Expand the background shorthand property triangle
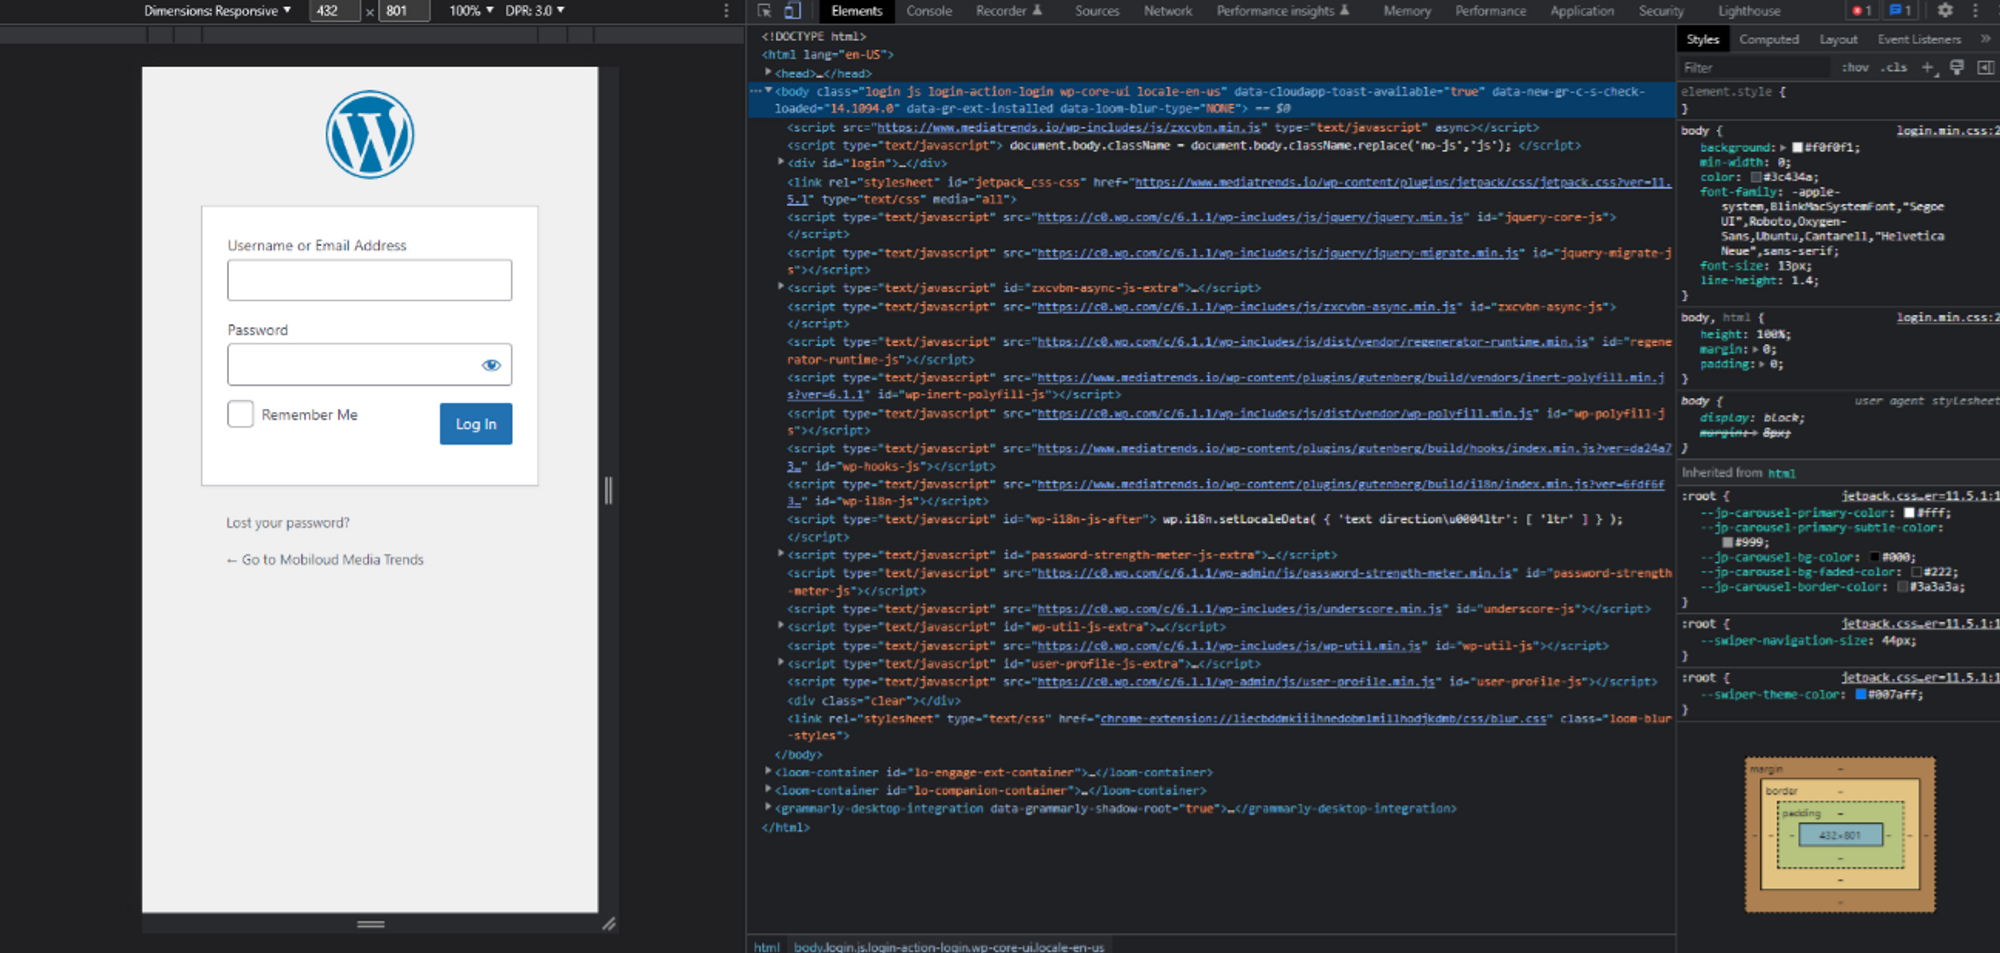Screen dimensions: 2000x953 (x=1783, y=148)
